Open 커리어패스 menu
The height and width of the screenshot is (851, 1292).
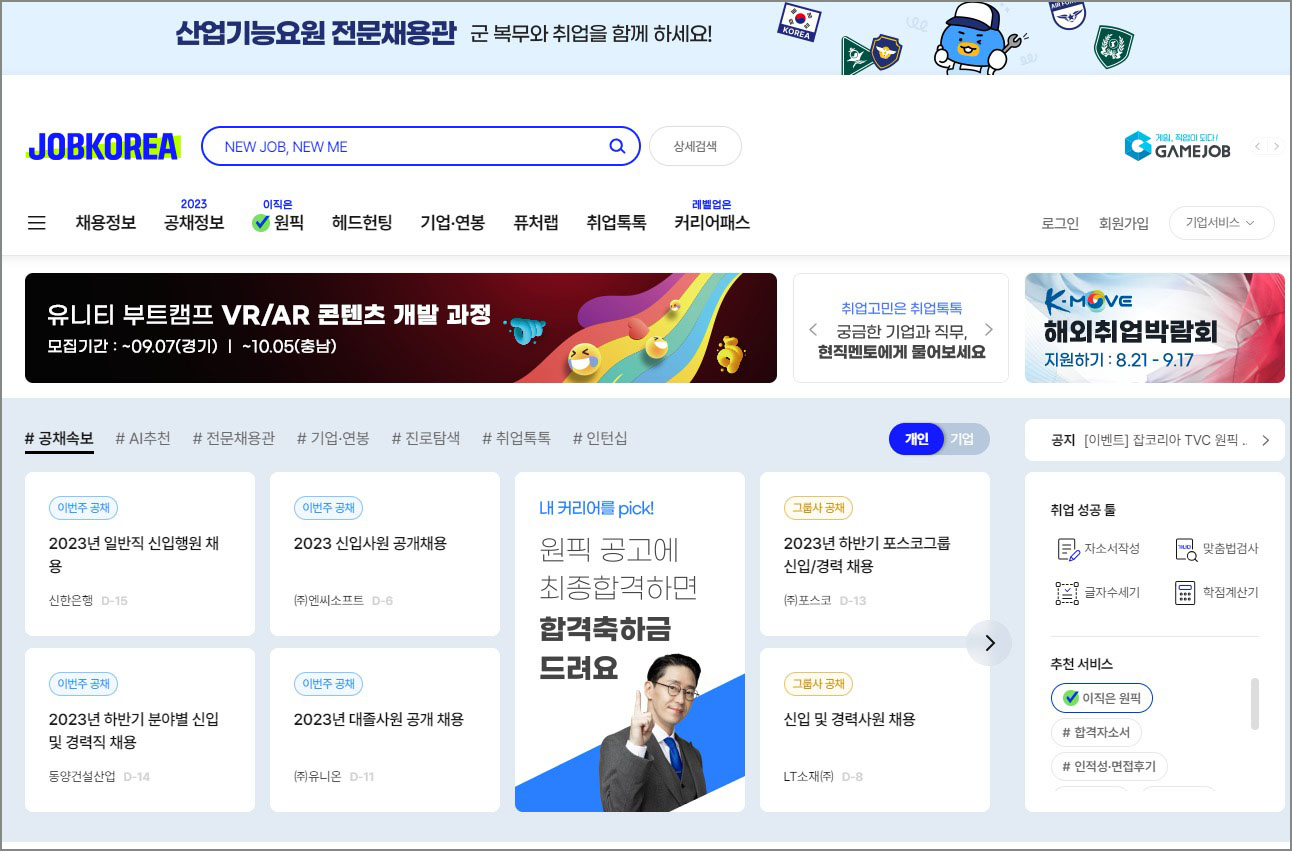[x=712, y=223]
